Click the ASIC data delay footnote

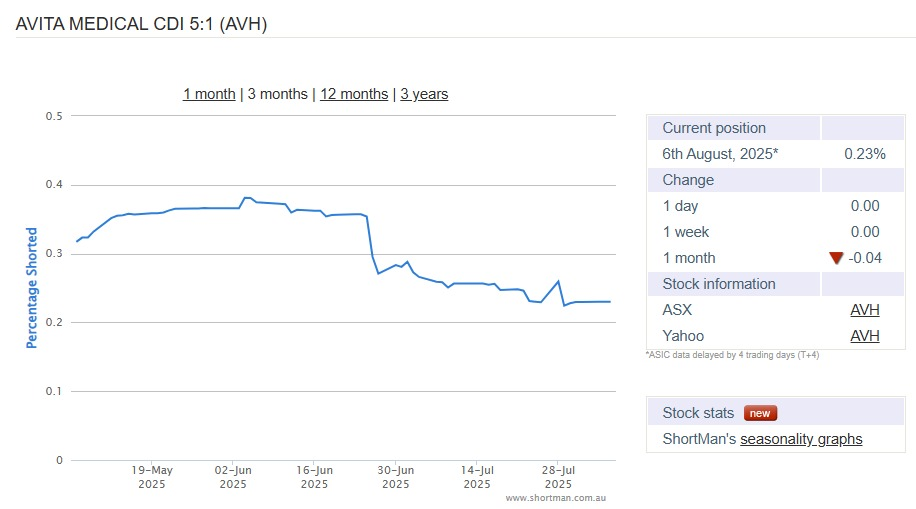[733, 355]
